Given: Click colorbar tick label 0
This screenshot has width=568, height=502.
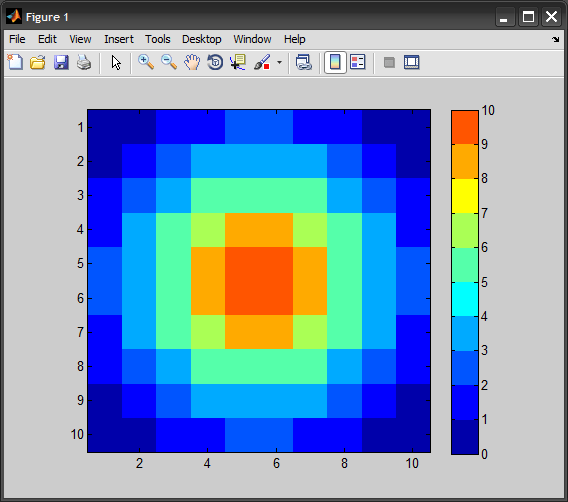Looking at the screenshot, I should (x=484, y=454).
